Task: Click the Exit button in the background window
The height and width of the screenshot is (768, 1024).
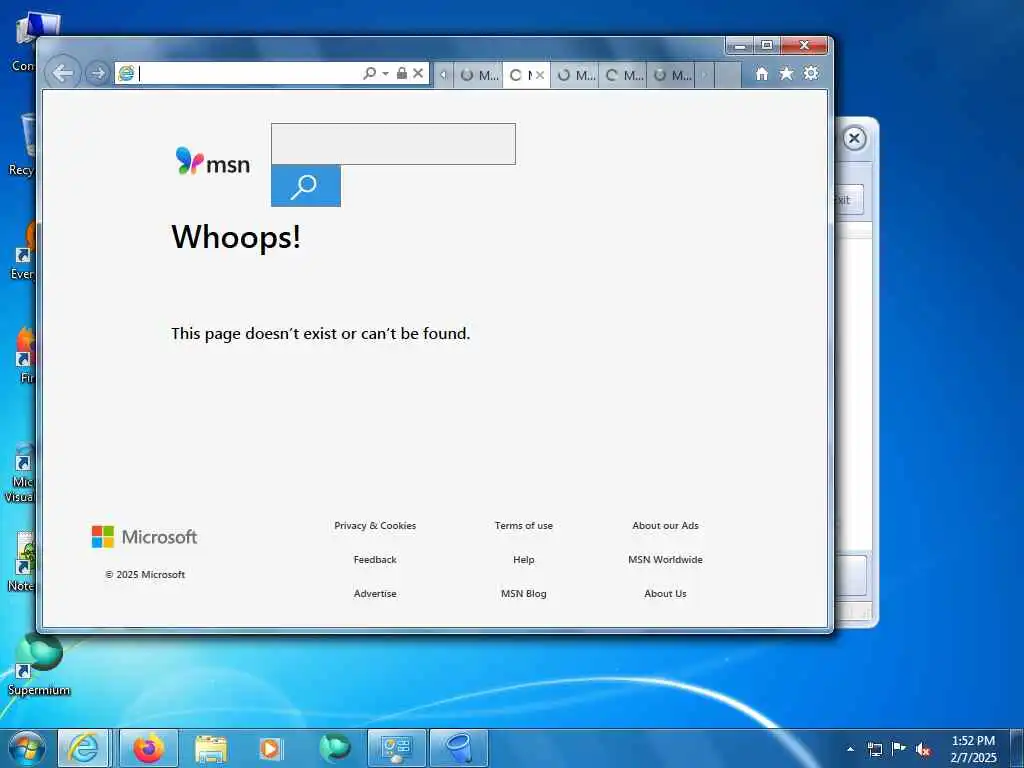Action: tap(849, 200)
